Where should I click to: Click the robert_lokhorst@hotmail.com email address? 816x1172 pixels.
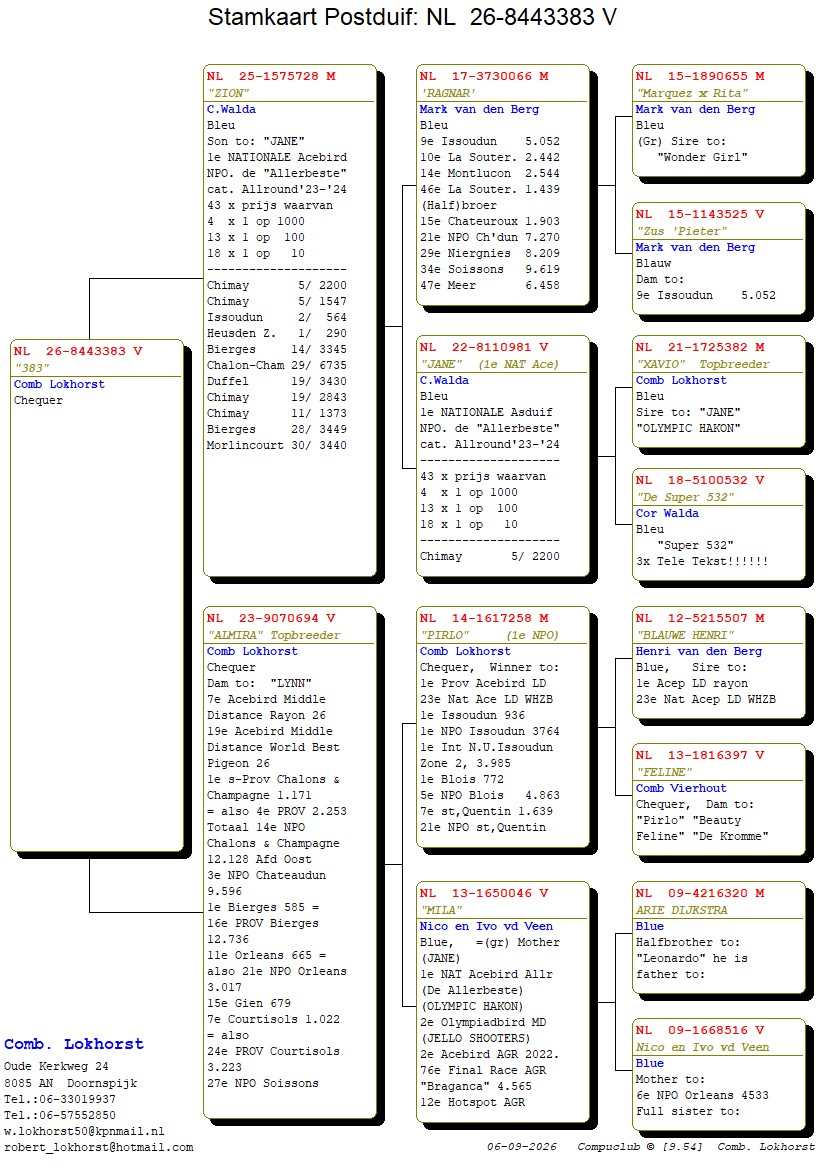(99, 1147)
